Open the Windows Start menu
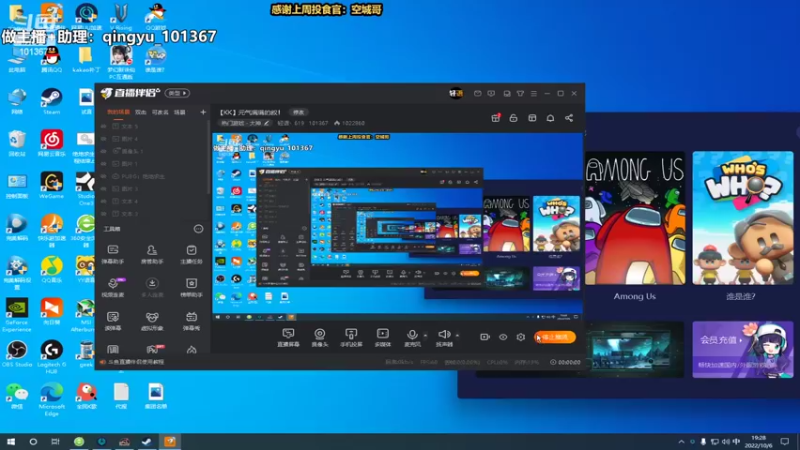Screen dimensions: 800x450 coord(11,442)
